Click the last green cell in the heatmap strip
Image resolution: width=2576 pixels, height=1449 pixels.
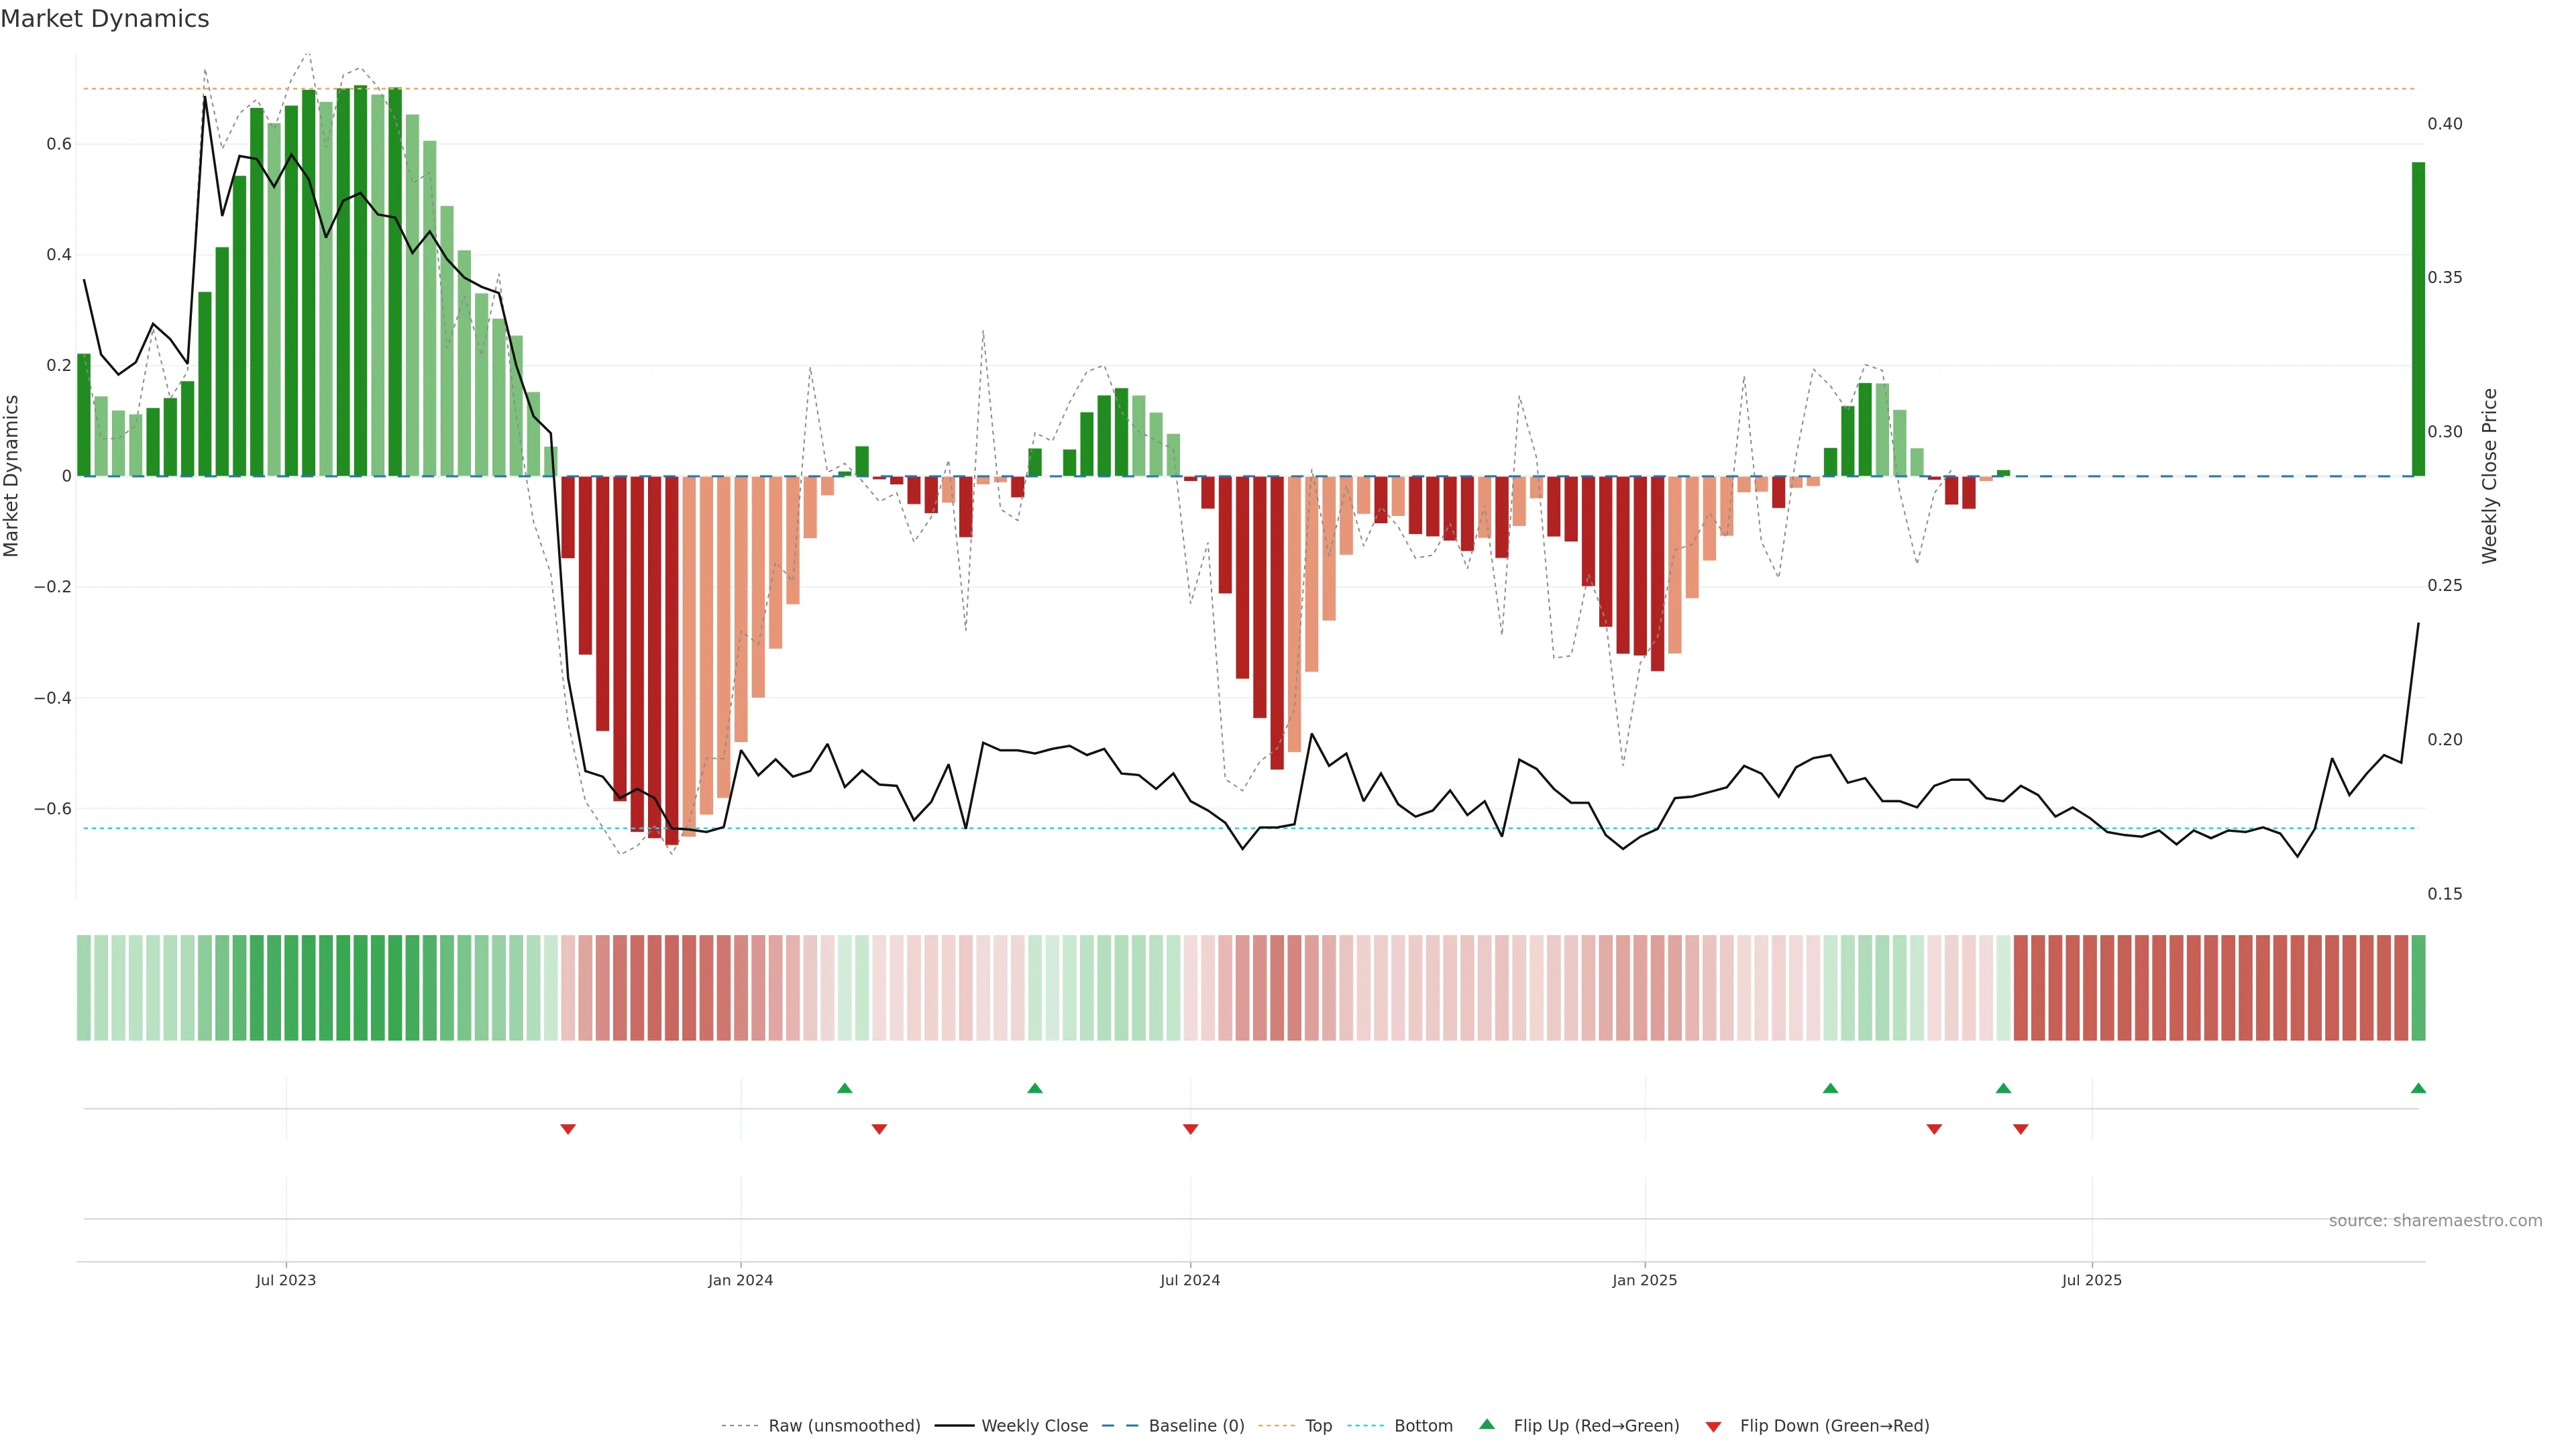[2418, 988]
